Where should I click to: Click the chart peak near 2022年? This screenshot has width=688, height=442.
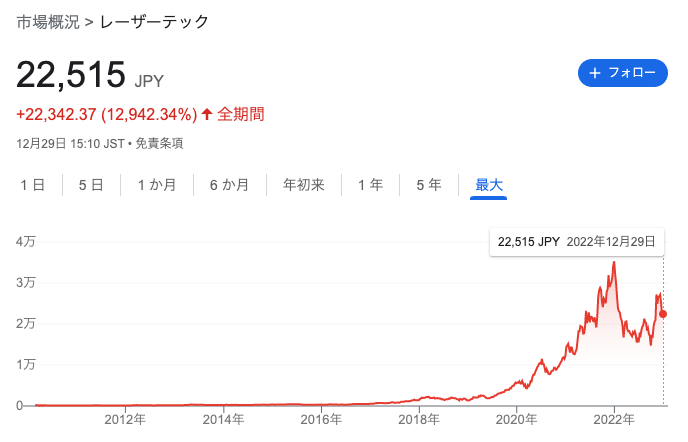(614, 262)
